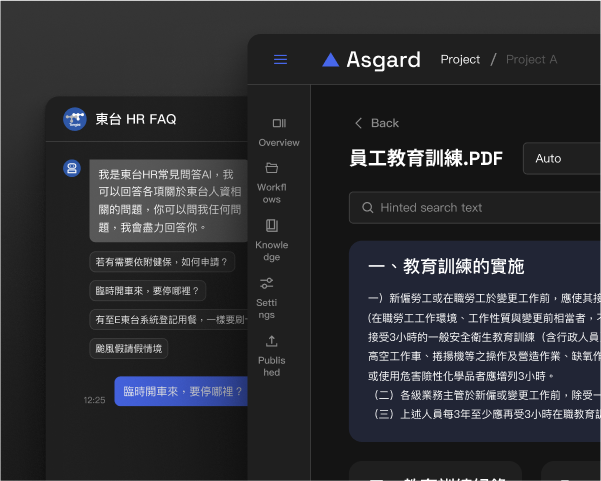Go Back to the previous page
Viewport: 601px width, 481px height.
click(x=377, y=123)
